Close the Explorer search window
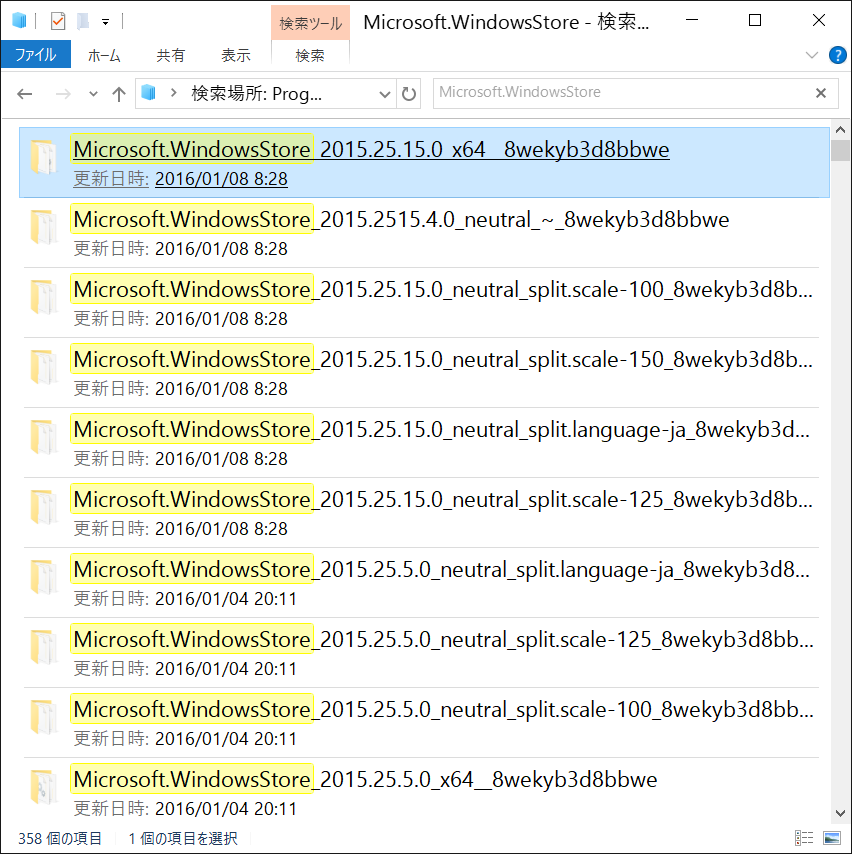852x854 pixels. click(819, 20)
